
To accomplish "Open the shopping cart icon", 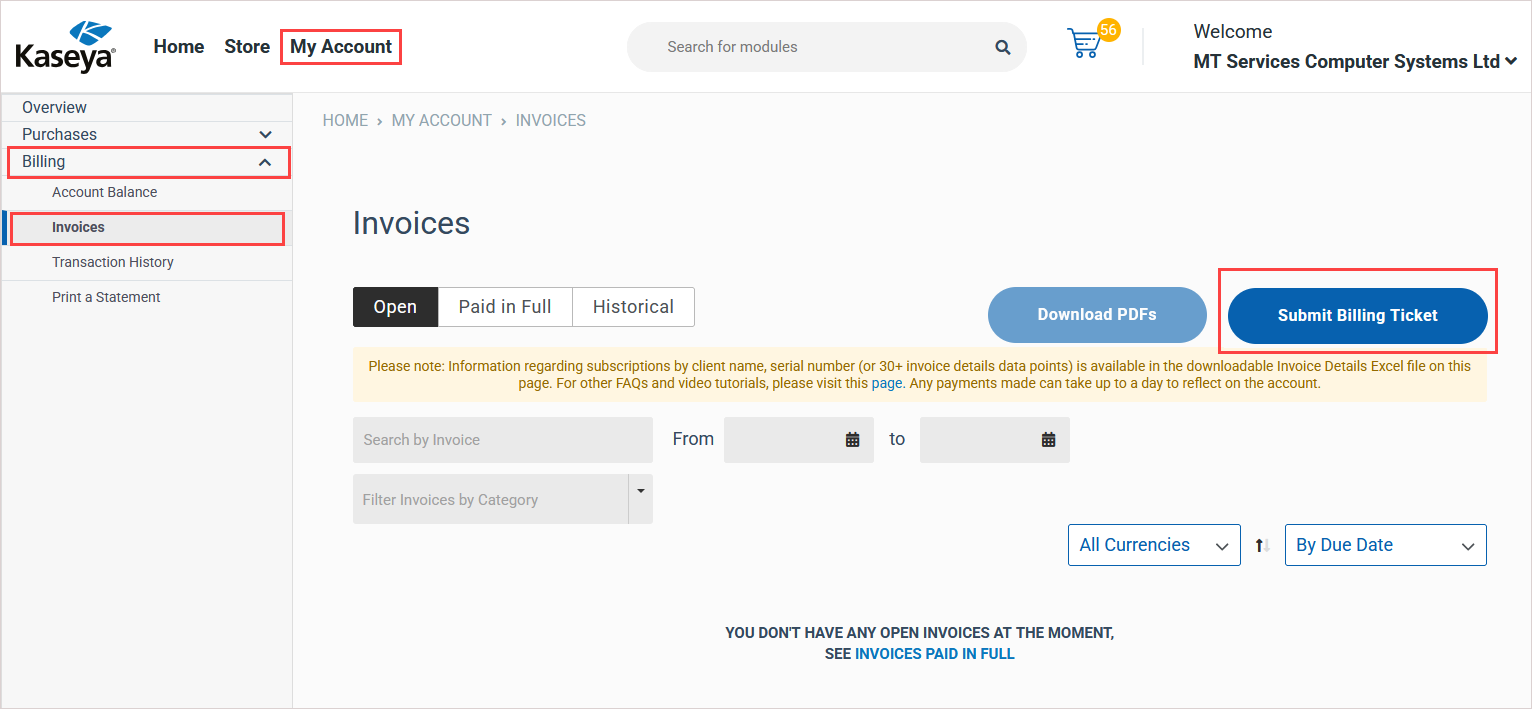I will coord(1085,43).
